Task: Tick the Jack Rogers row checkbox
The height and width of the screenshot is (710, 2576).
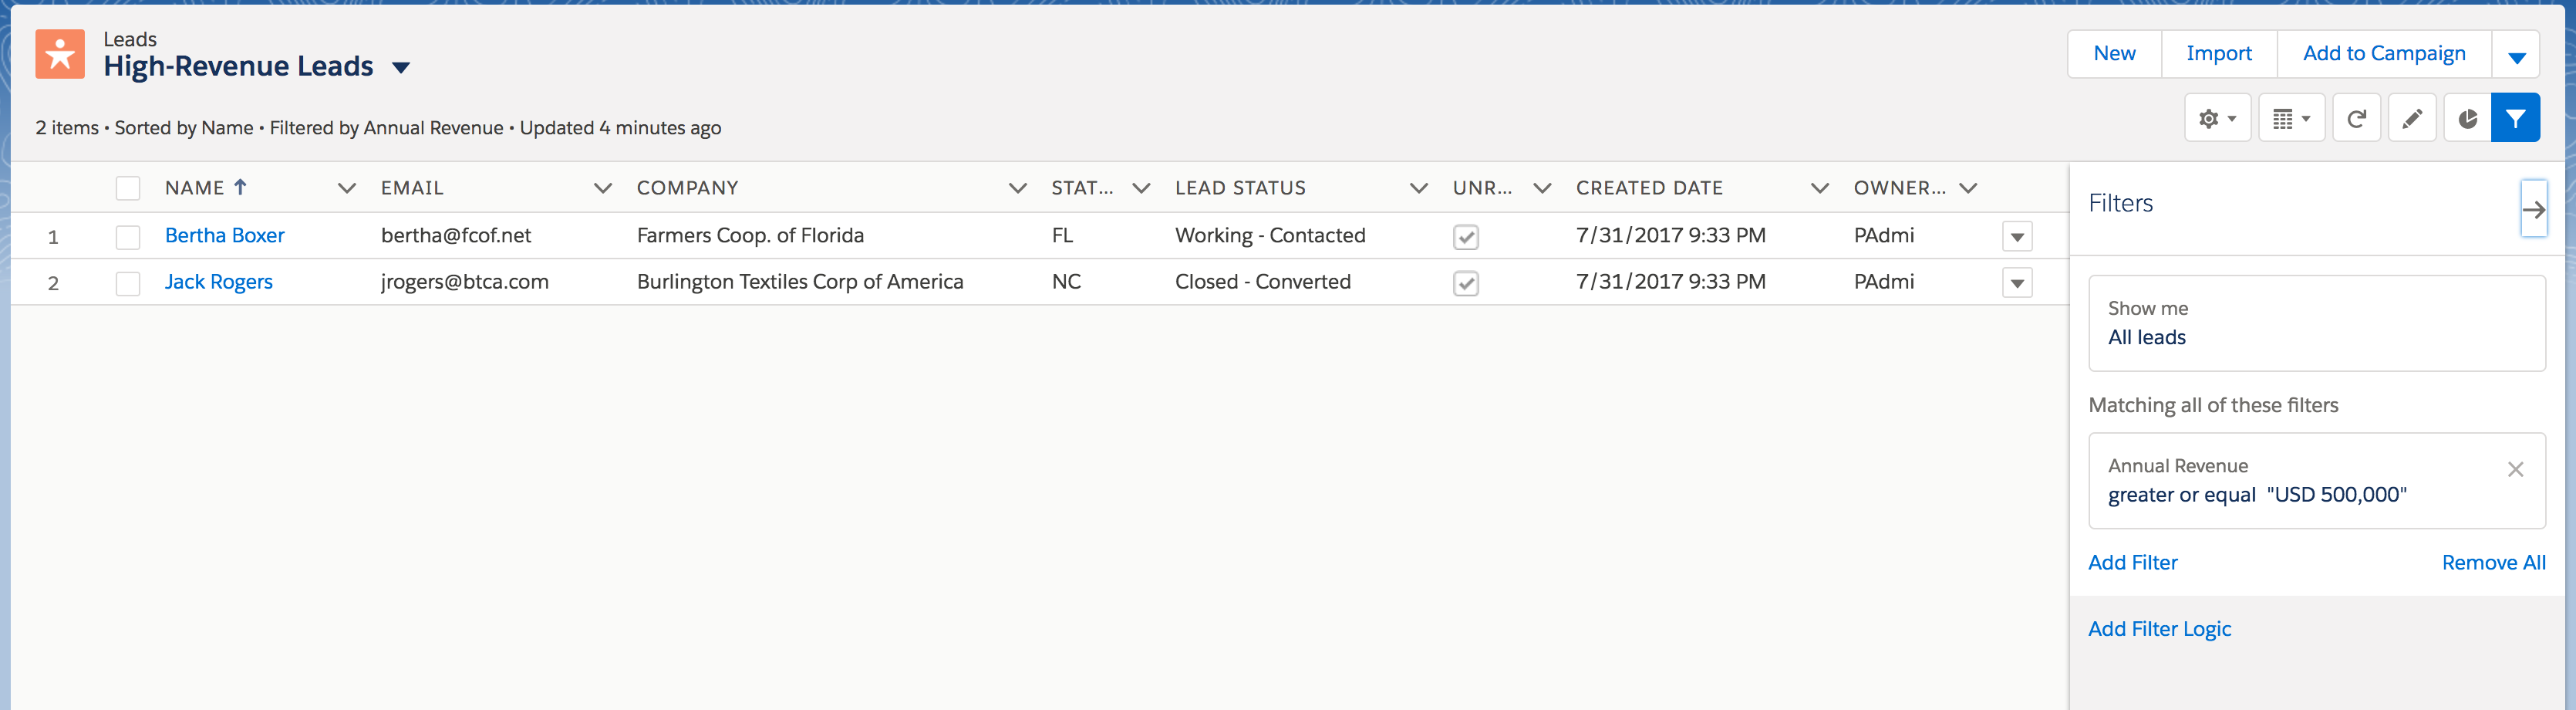Action: coord(128,284)
